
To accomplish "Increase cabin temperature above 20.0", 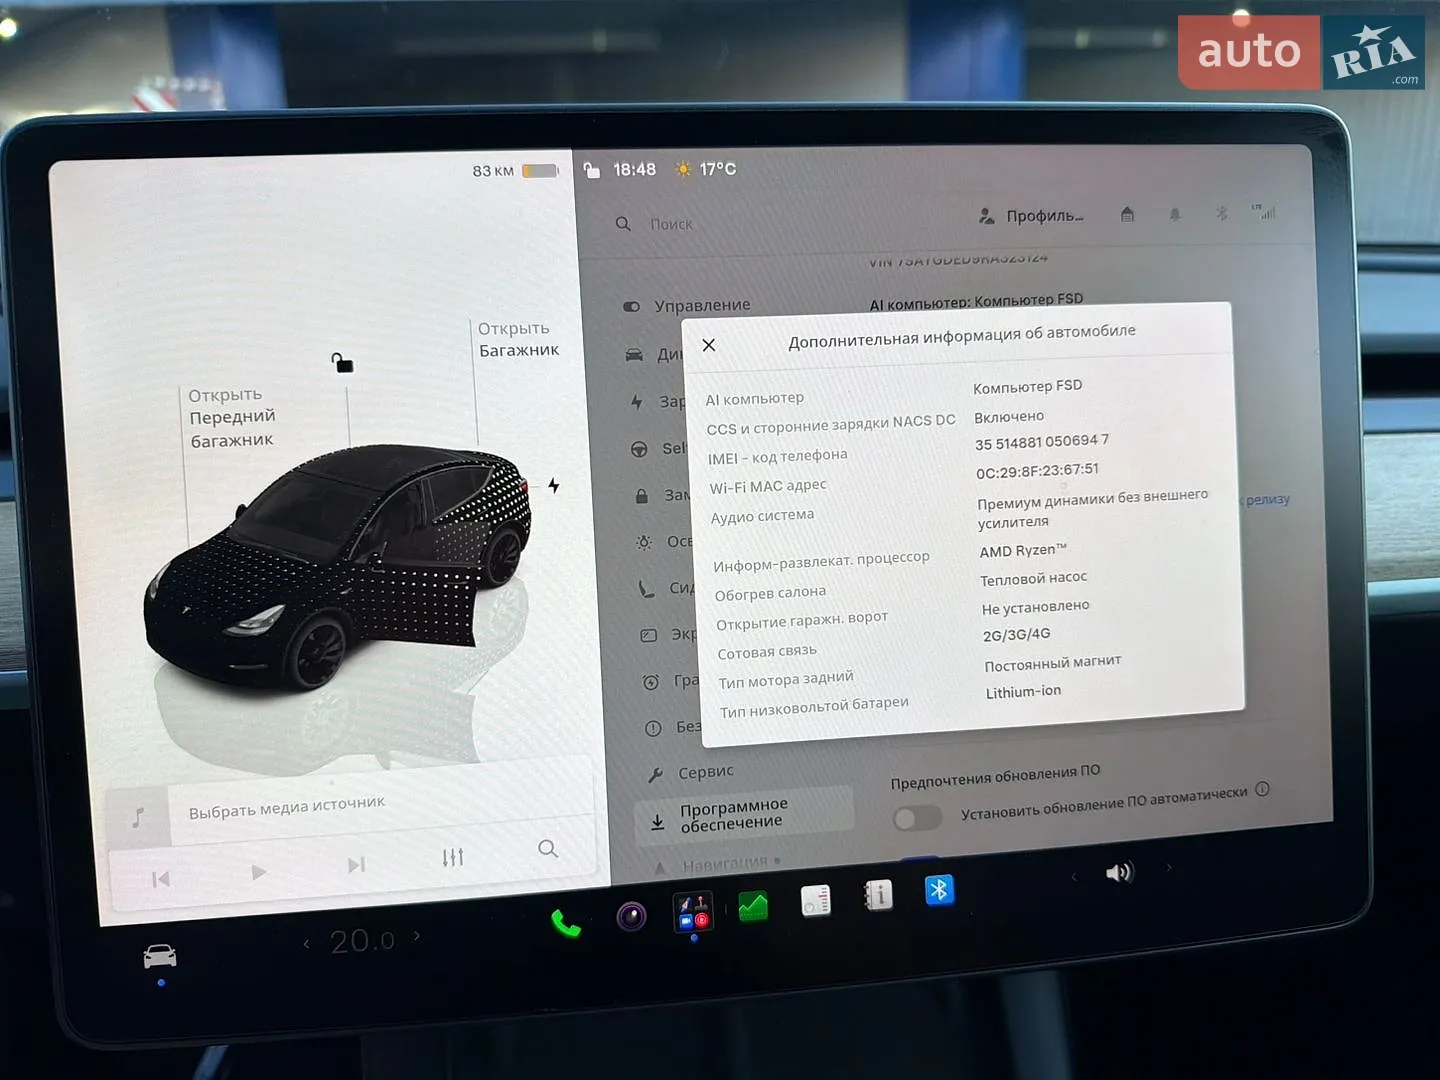I will (417, 937).
